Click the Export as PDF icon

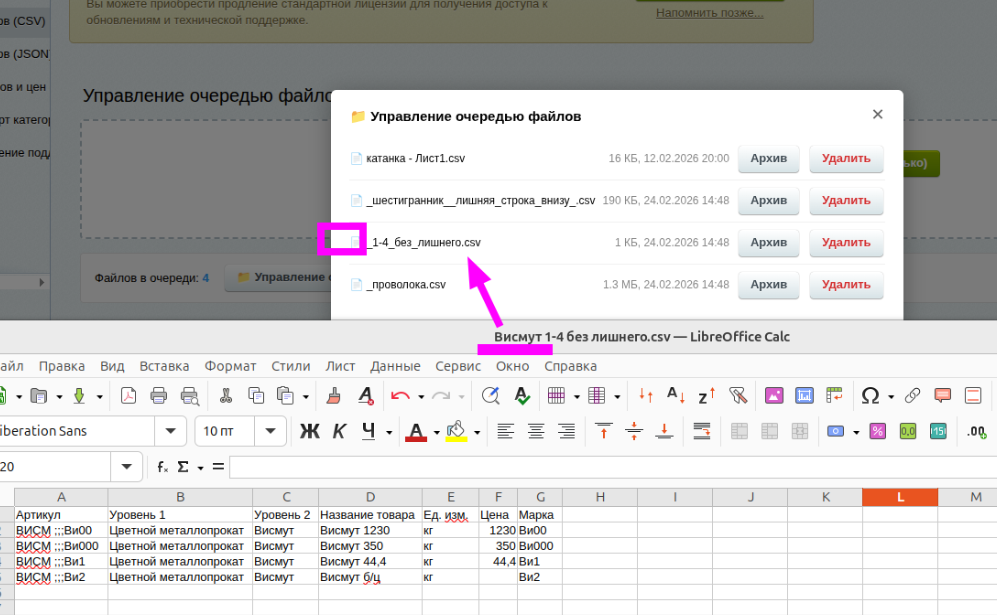[x=128, y=395]
